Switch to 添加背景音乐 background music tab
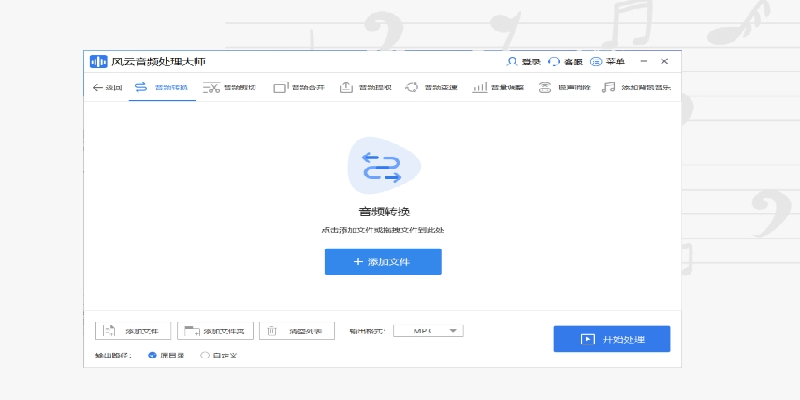The width and height of the screenshot is (800, 400). coord(636,88)
